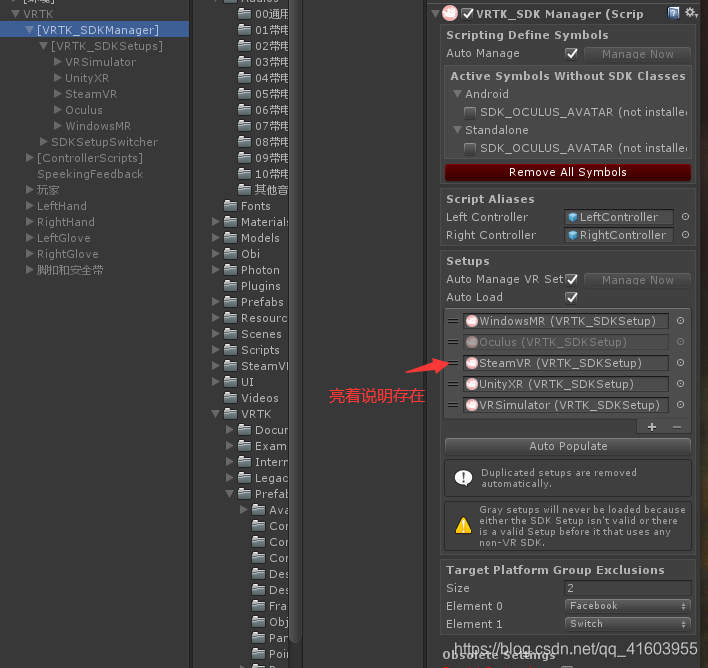Image resolution: width=708 pixels, height=668 pixels.
Task: Select UnityXR in the hierarchy
Action: point(87,78)
